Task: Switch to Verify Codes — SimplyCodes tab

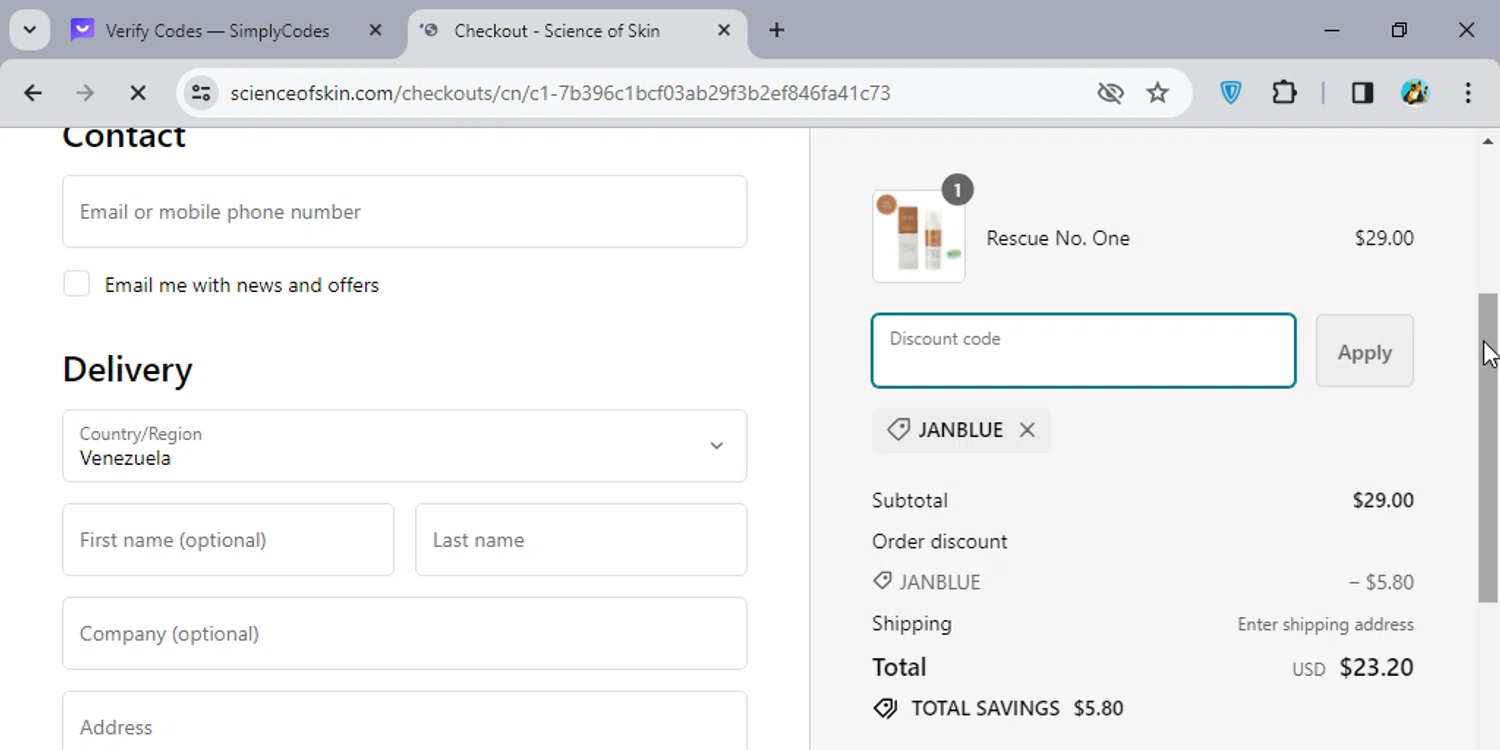Action: tap(217, 31)
